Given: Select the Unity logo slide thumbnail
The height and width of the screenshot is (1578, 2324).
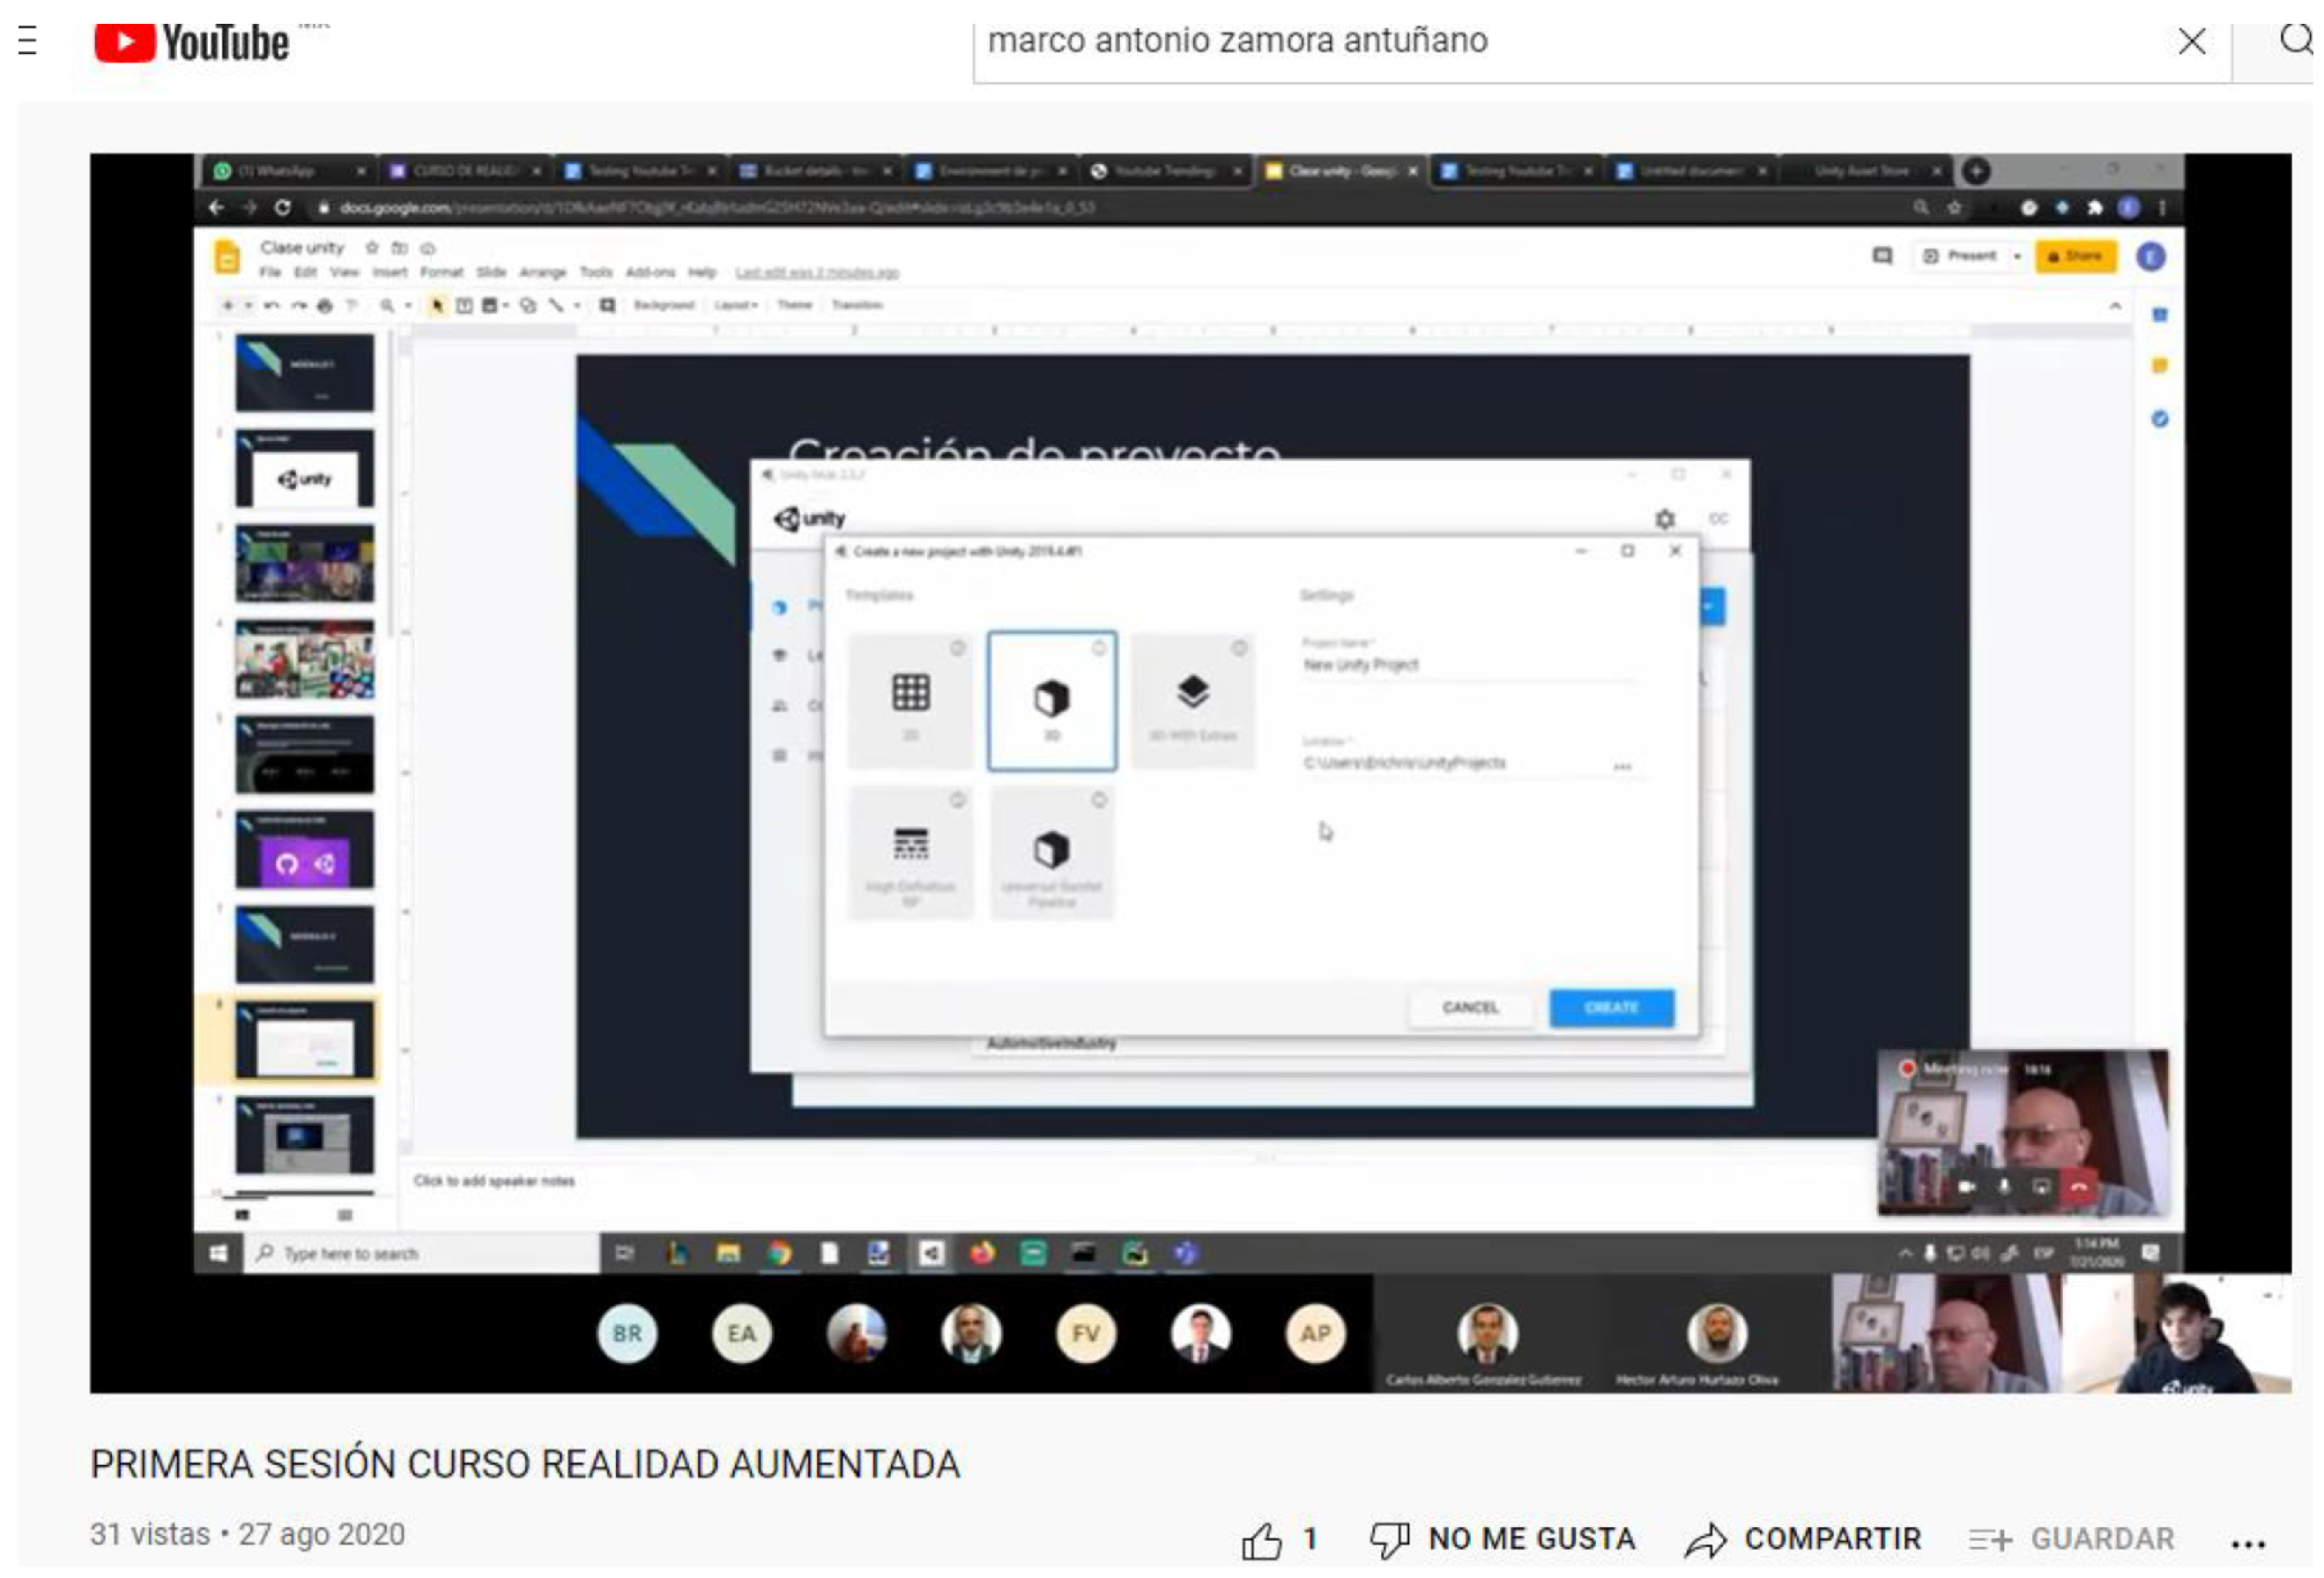Looking at the screenshot, I should point(305,470).
